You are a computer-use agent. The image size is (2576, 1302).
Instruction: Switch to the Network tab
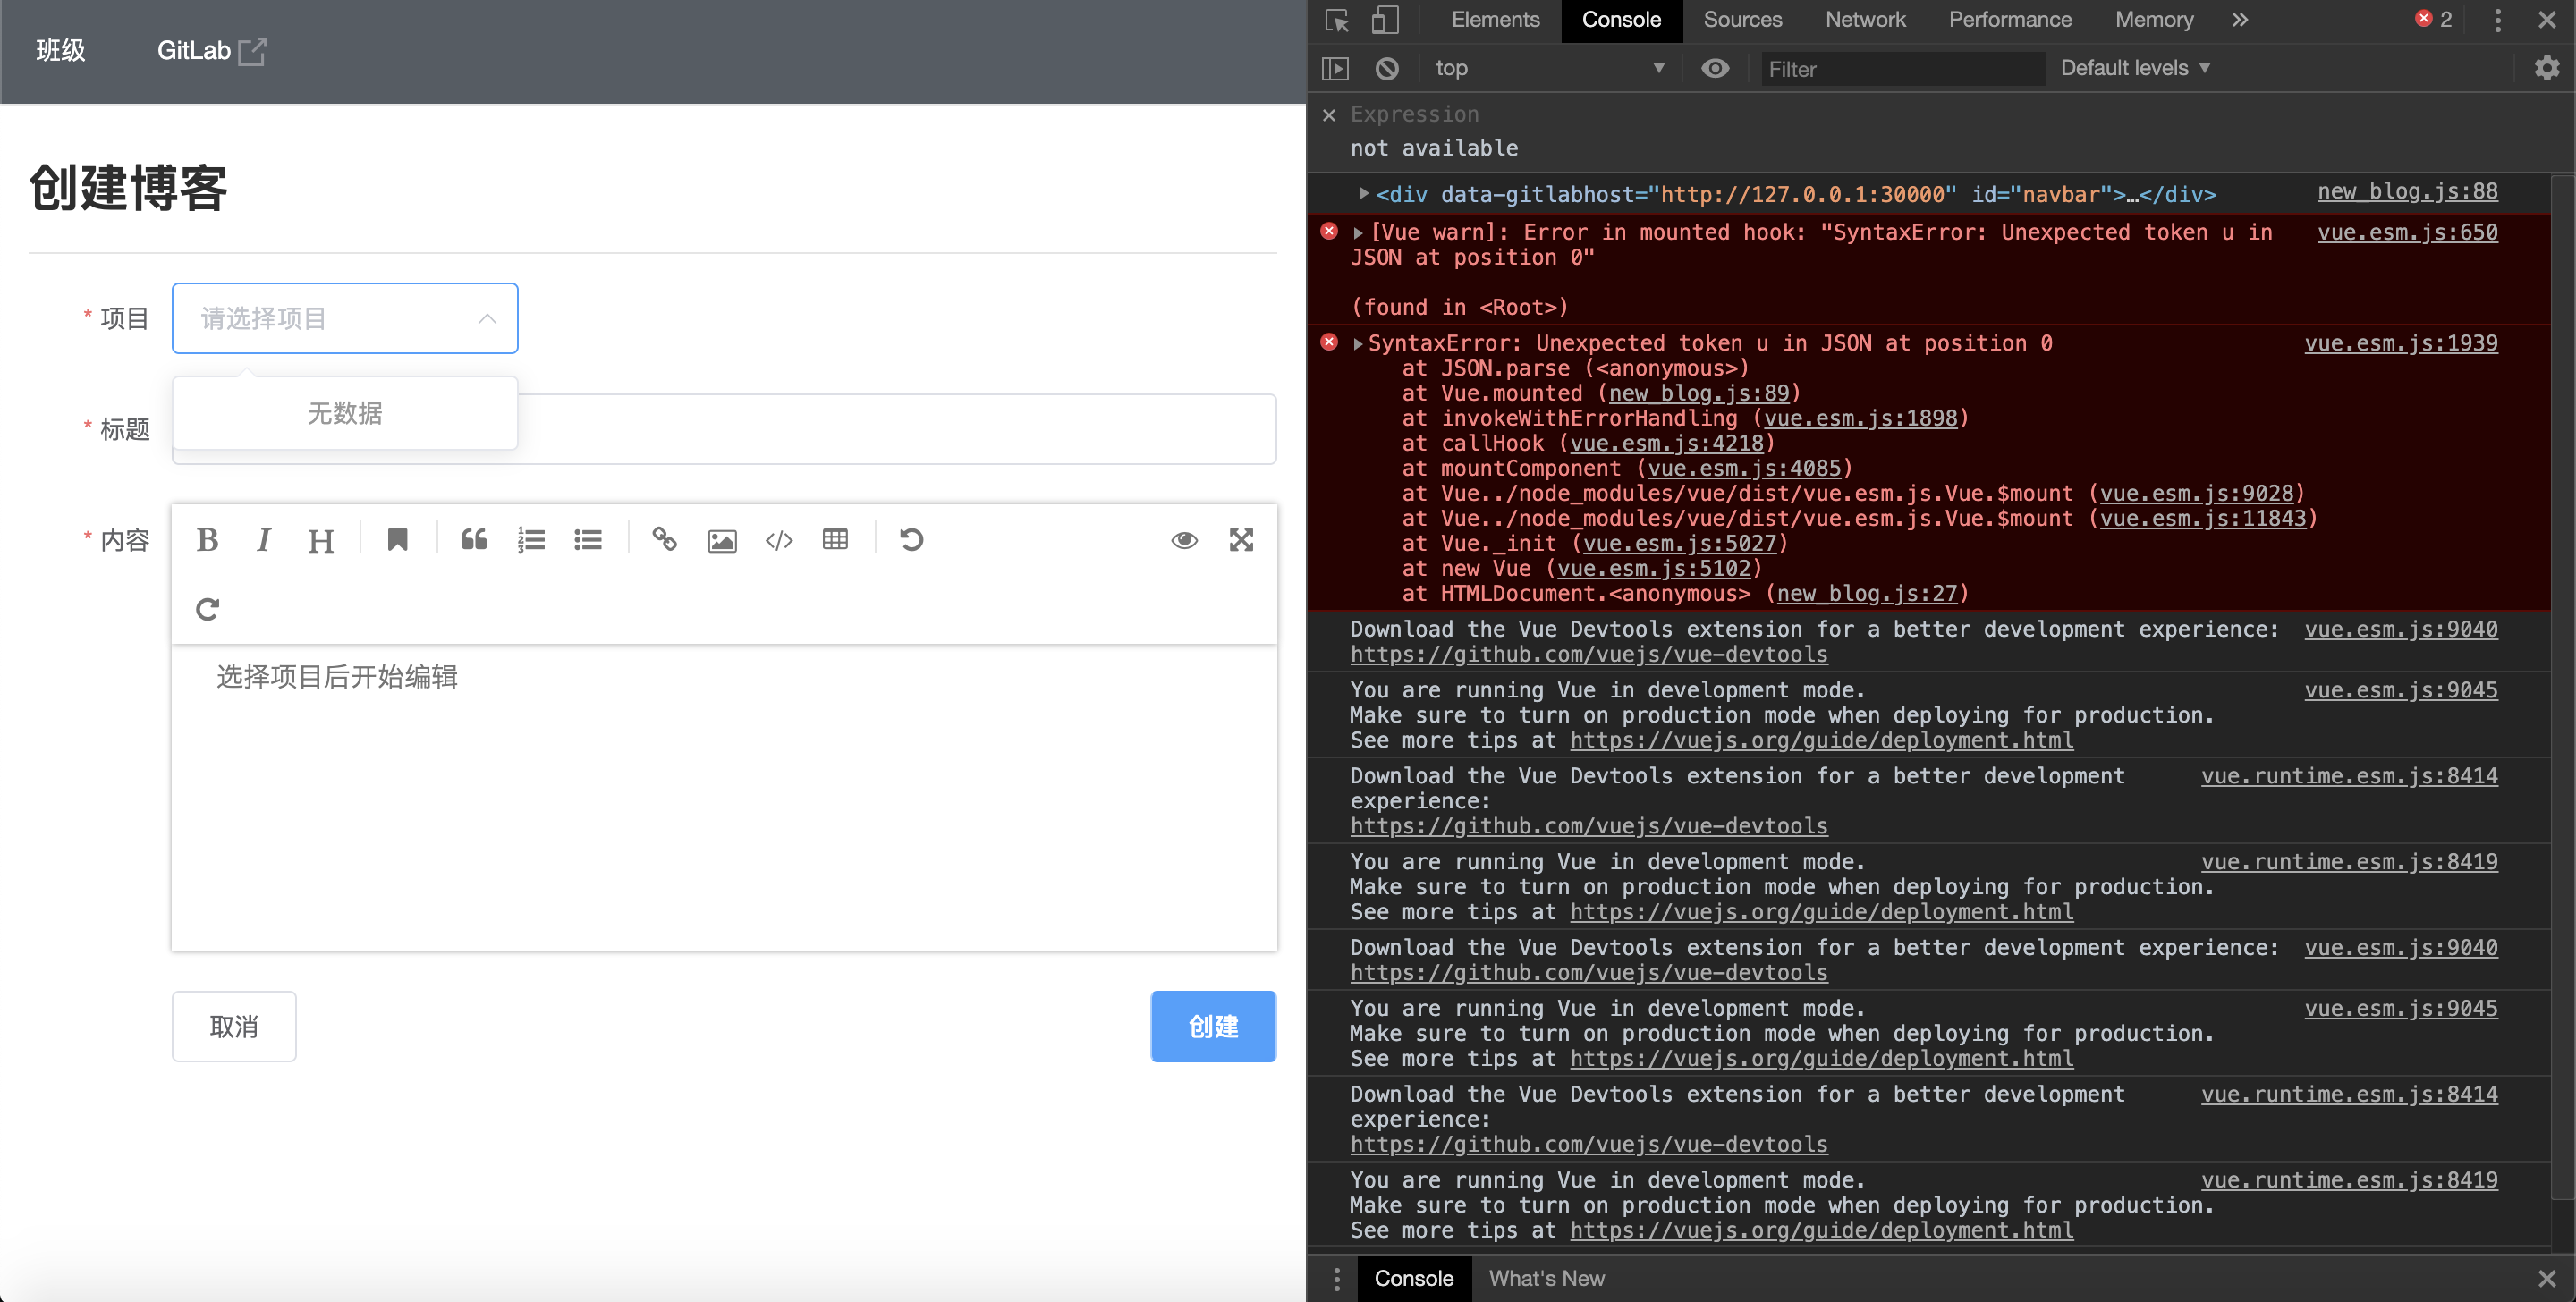[1864, 19]
